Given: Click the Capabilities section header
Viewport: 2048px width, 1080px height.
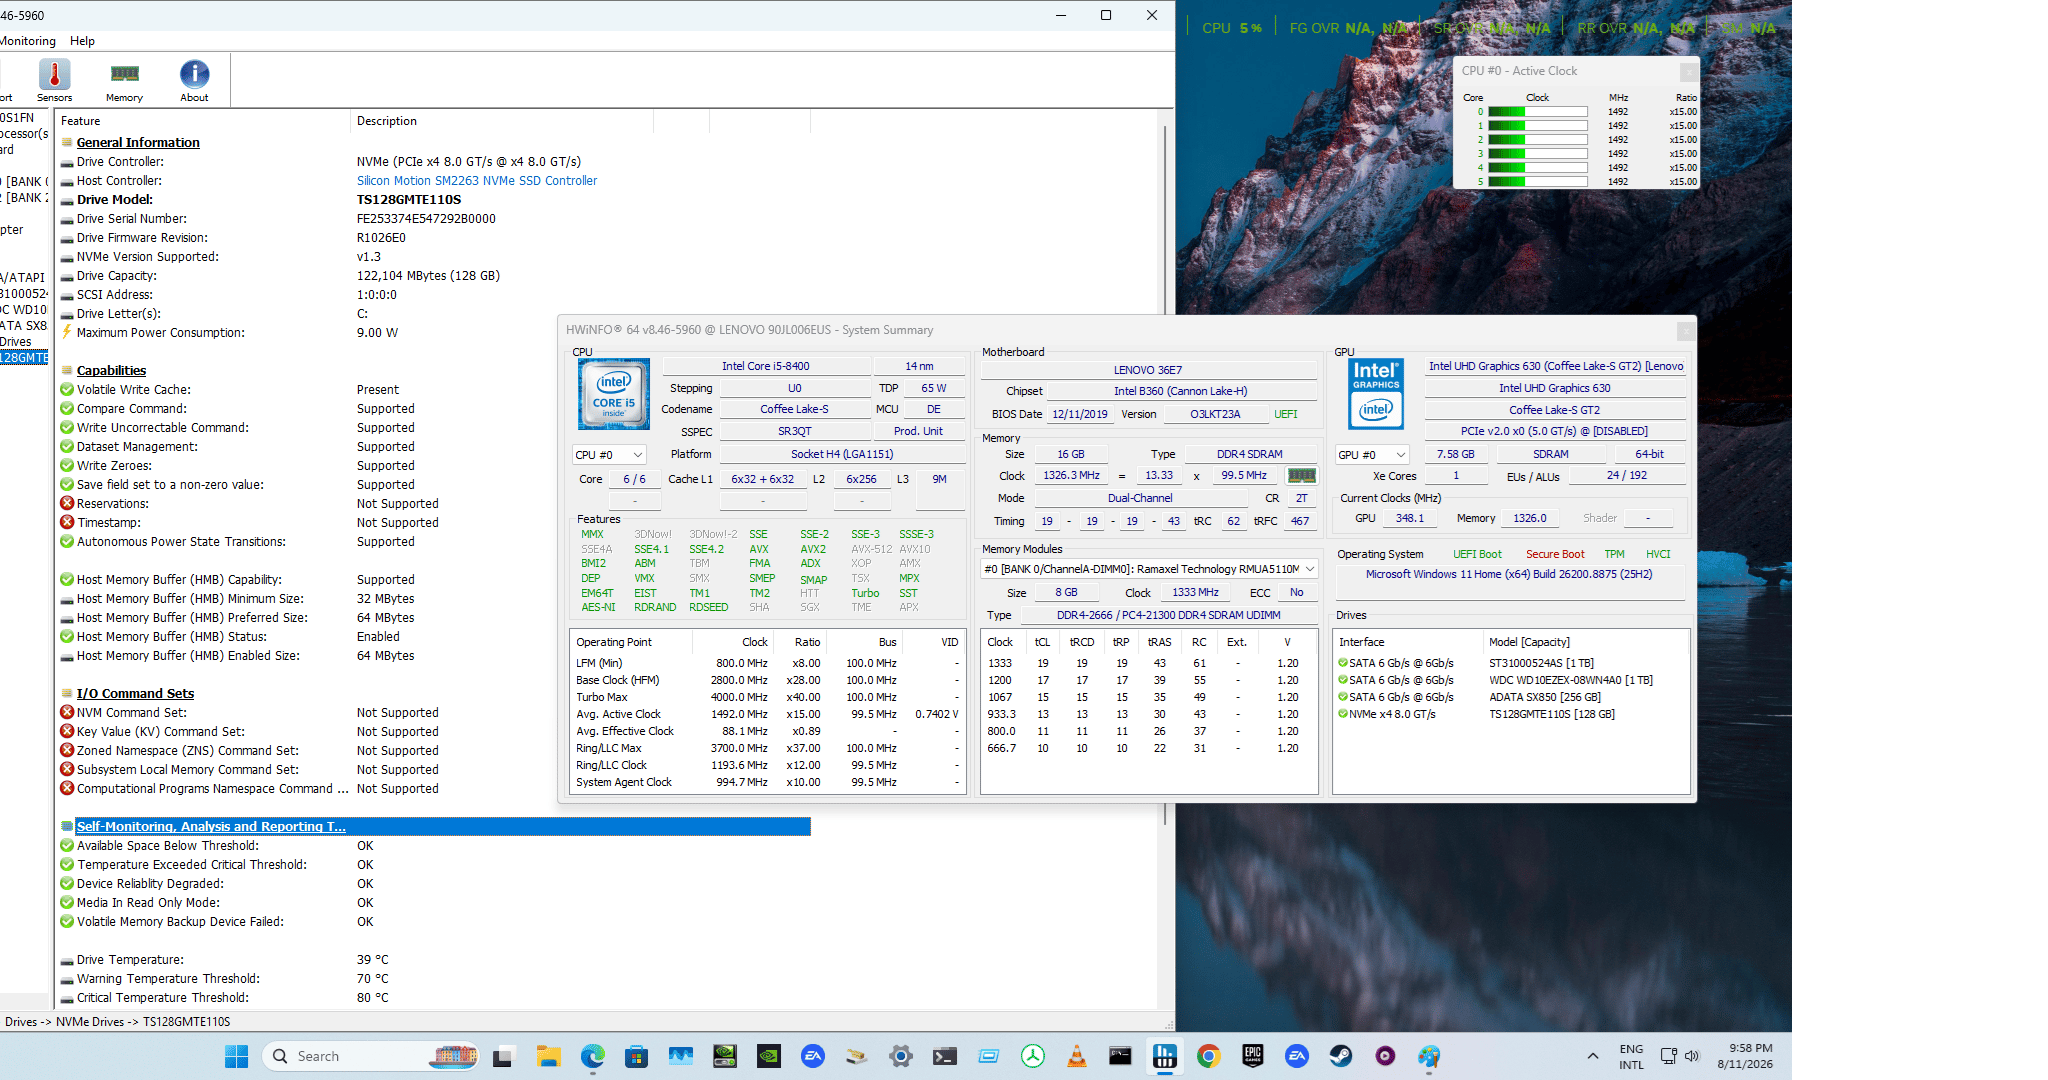Looking at the screenshot, I should point(111,371).
